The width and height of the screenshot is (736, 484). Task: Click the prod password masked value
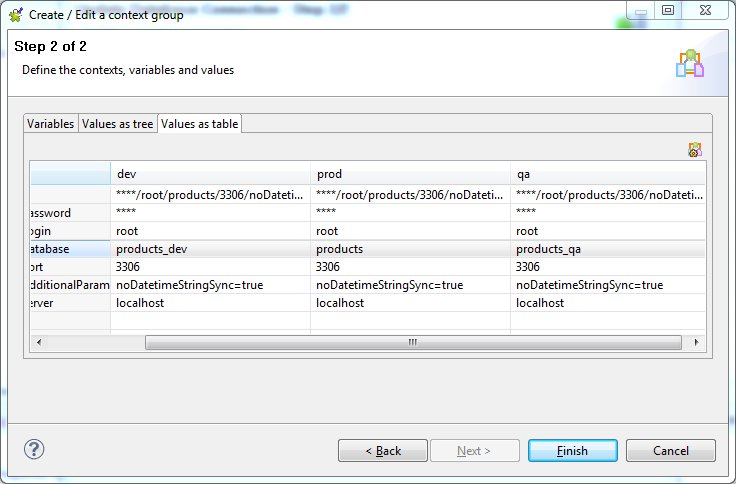click(x=410, y=213)
